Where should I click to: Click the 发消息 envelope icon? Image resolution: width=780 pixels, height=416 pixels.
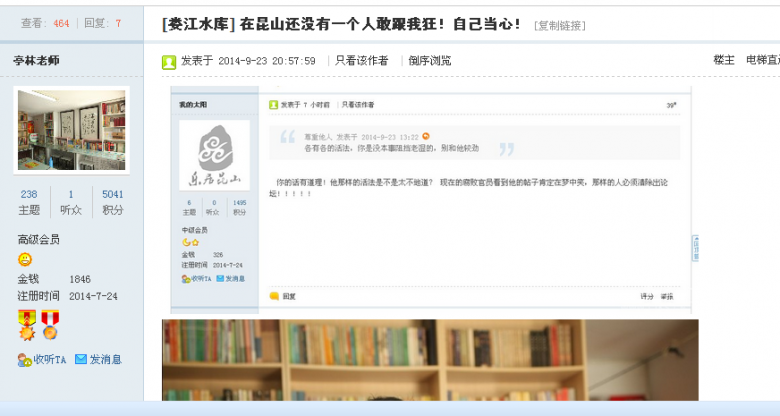coord(81,359)
